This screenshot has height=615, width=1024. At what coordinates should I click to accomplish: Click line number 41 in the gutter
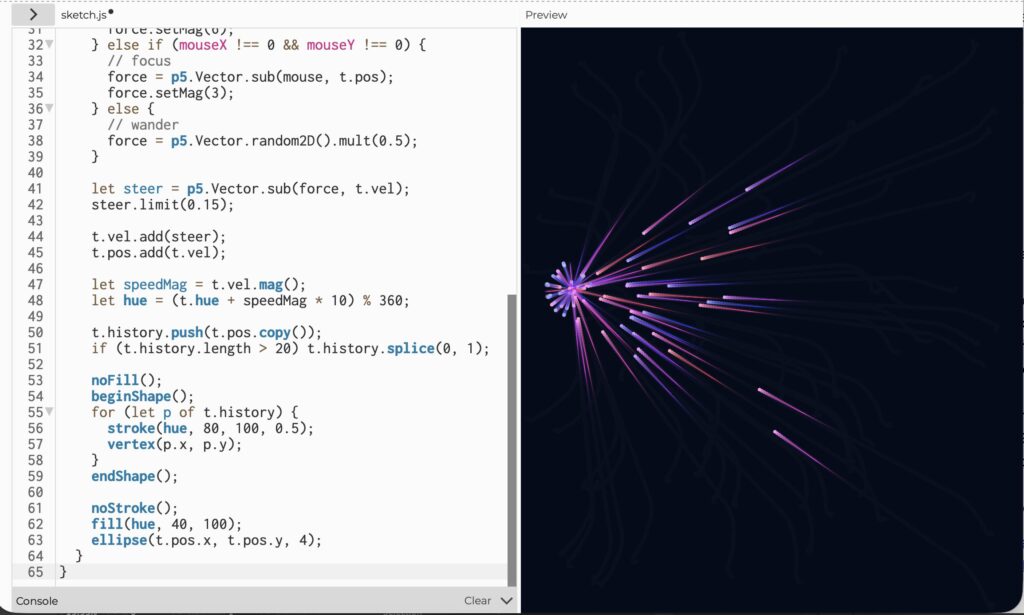[x=35, y=189]
